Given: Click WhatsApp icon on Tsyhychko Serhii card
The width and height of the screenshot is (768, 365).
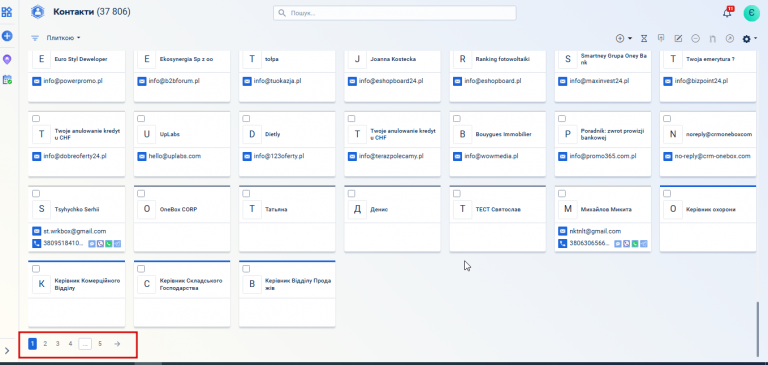Looking at the screenshot, I should 108,243.
